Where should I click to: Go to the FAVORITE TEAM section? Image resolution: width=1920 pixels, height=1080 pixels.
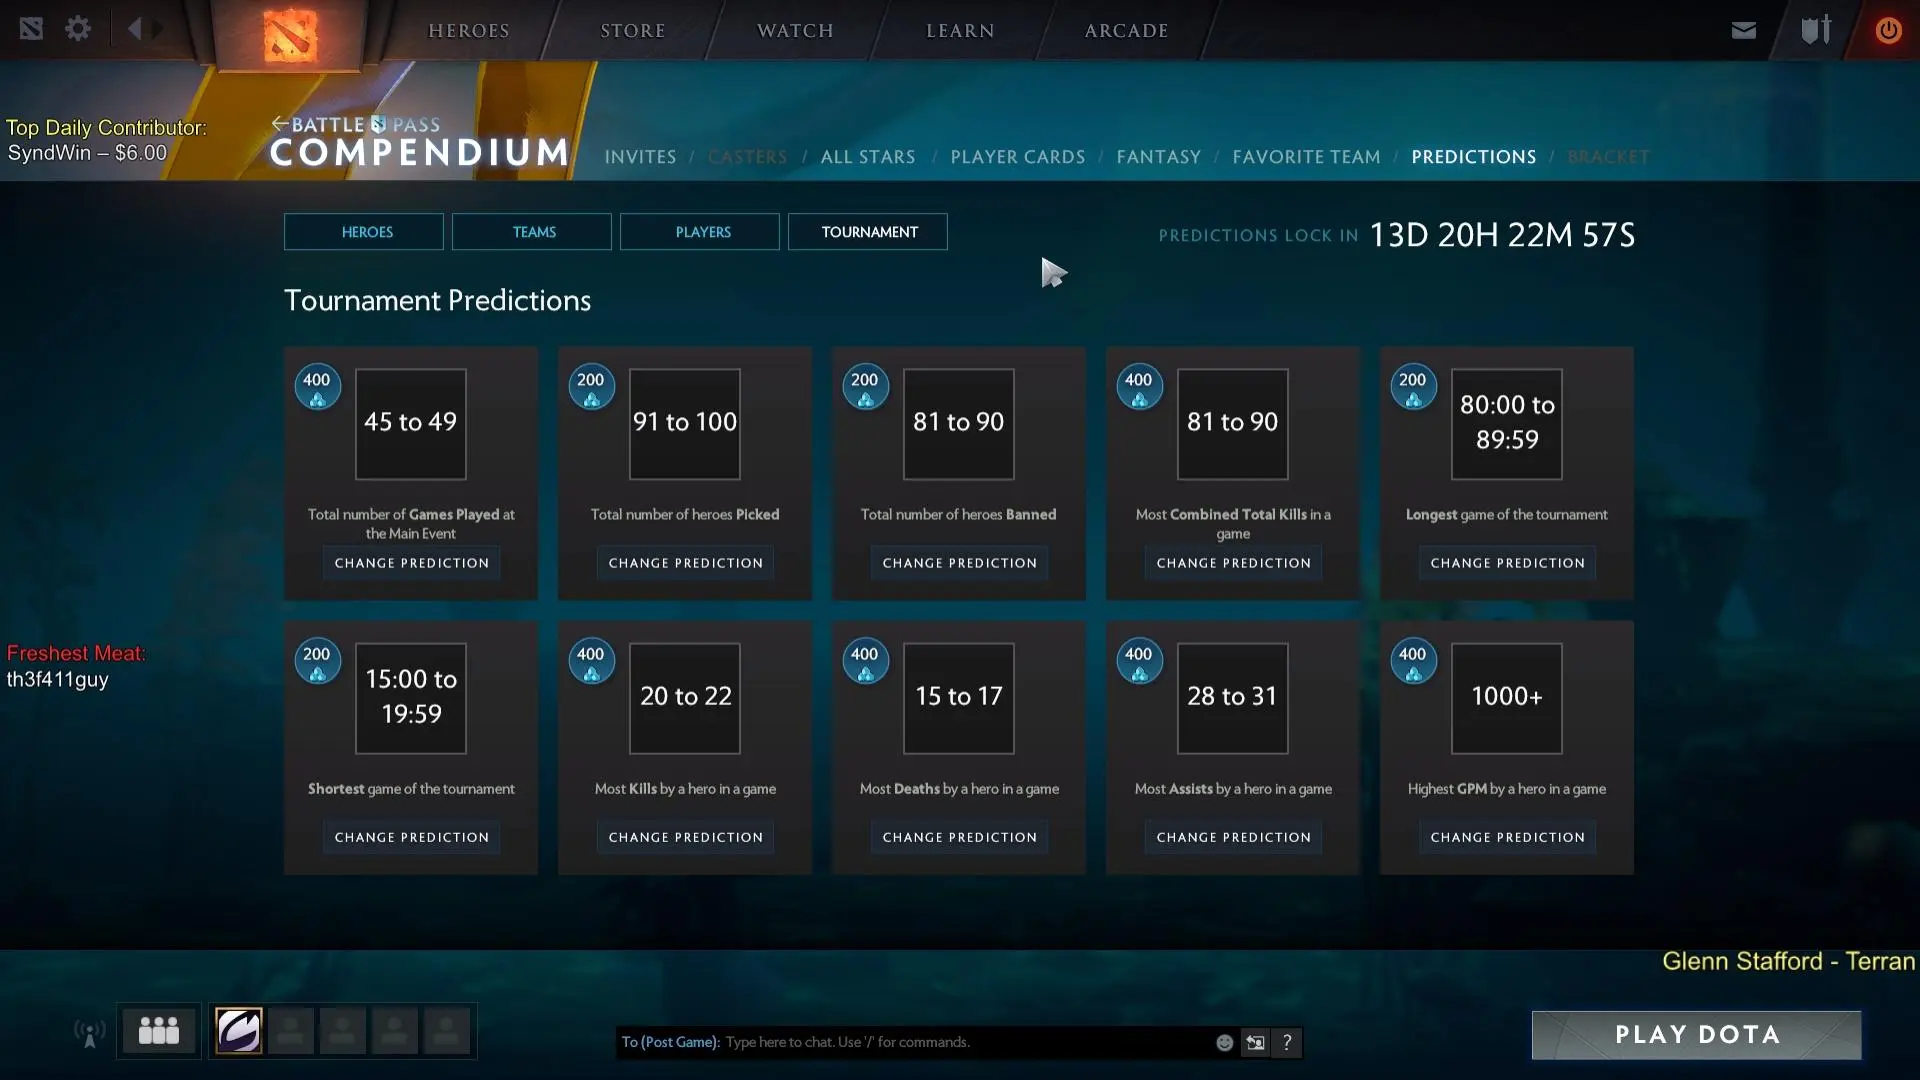[1306, 157]
